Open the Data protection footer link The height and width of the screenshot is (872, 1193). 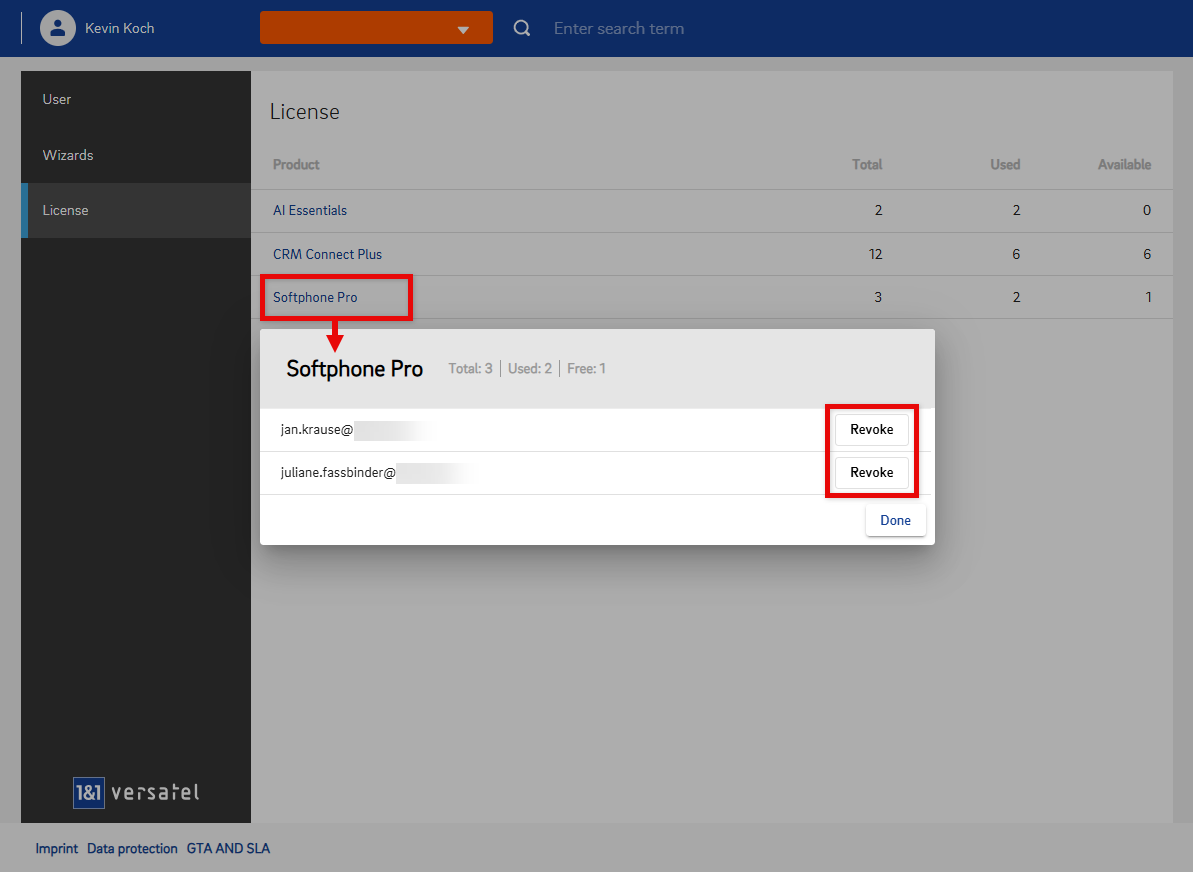tap(132, 848)
